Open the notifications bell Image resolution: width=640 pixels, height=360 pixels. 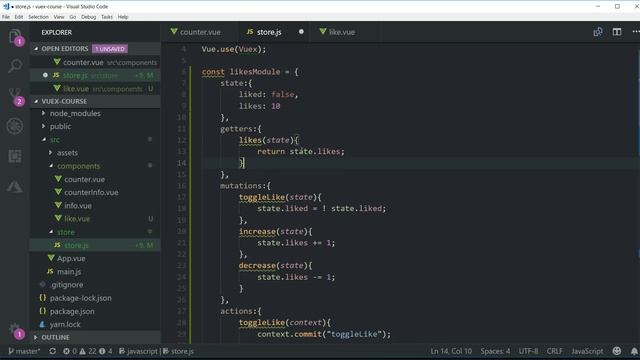coord(634,351)
